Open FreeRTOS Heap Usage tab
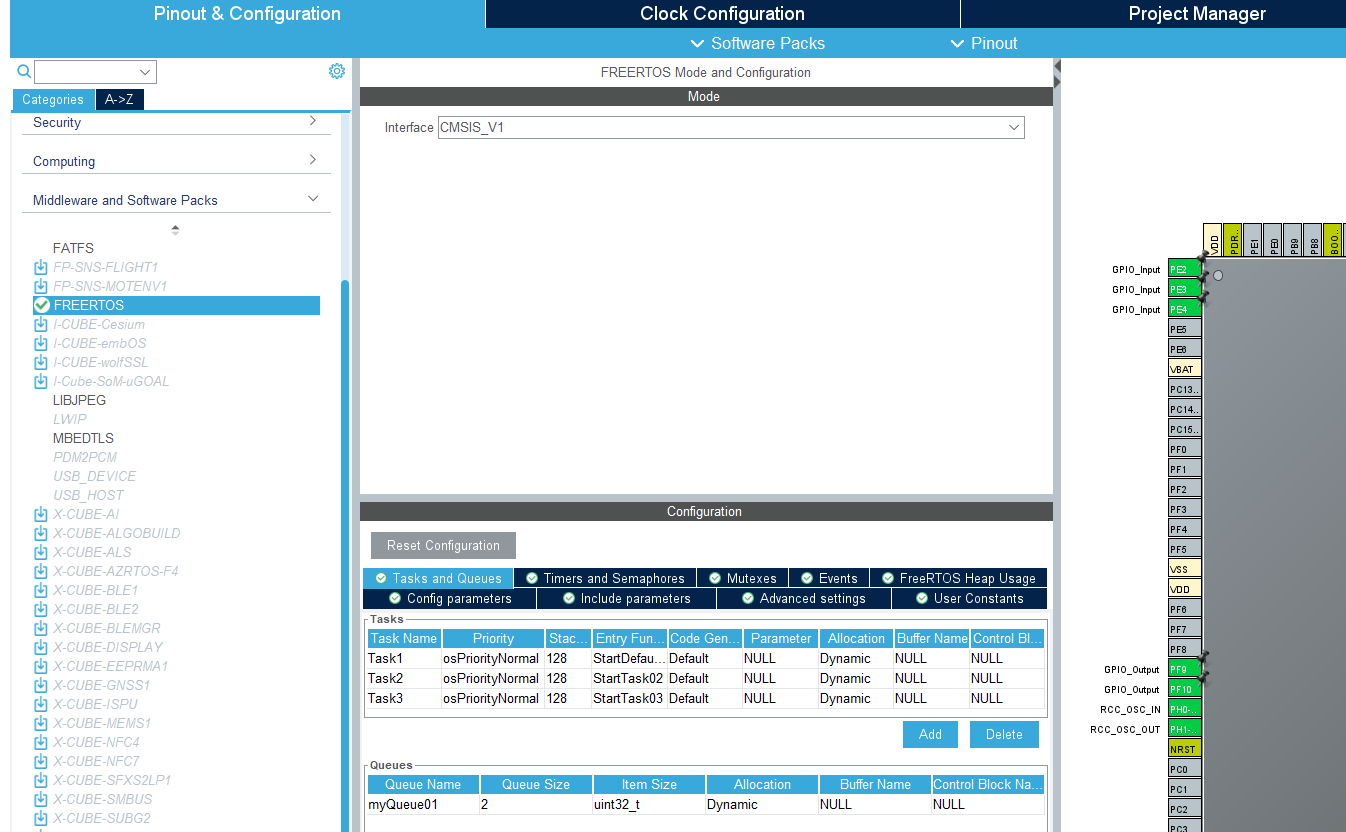The height and width of the screenshot is (832, 1346). tap(959, 578)
